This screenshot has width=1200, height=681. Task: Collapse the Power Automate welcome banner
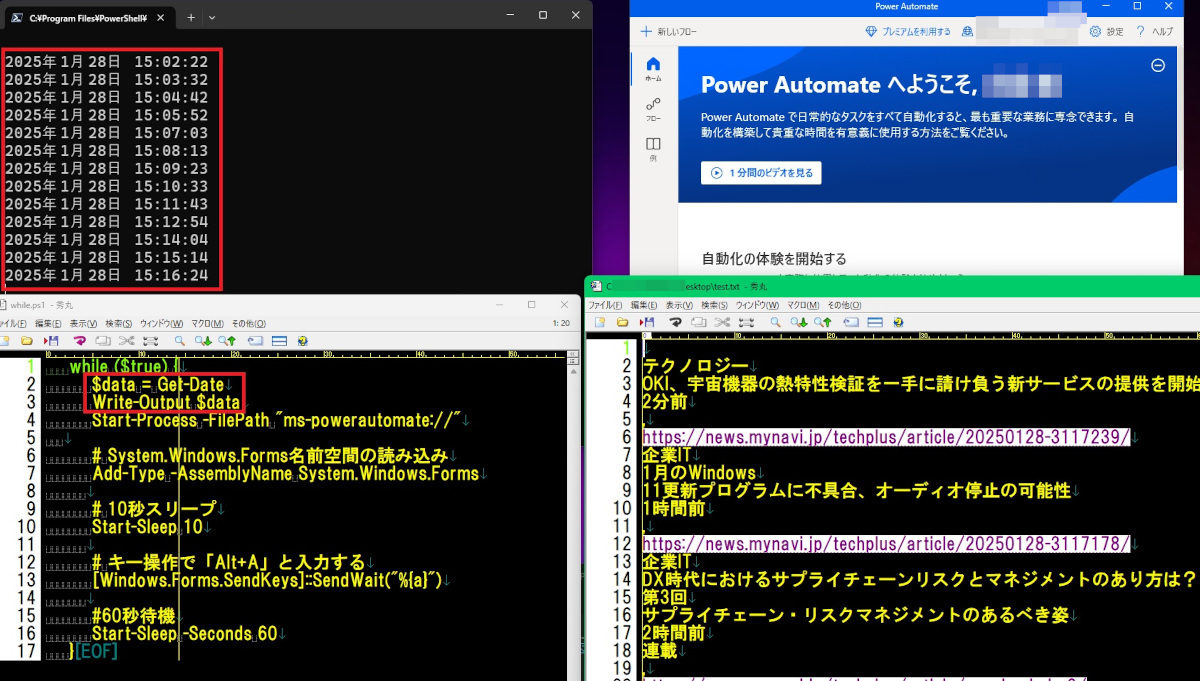tap(1158, 65)
